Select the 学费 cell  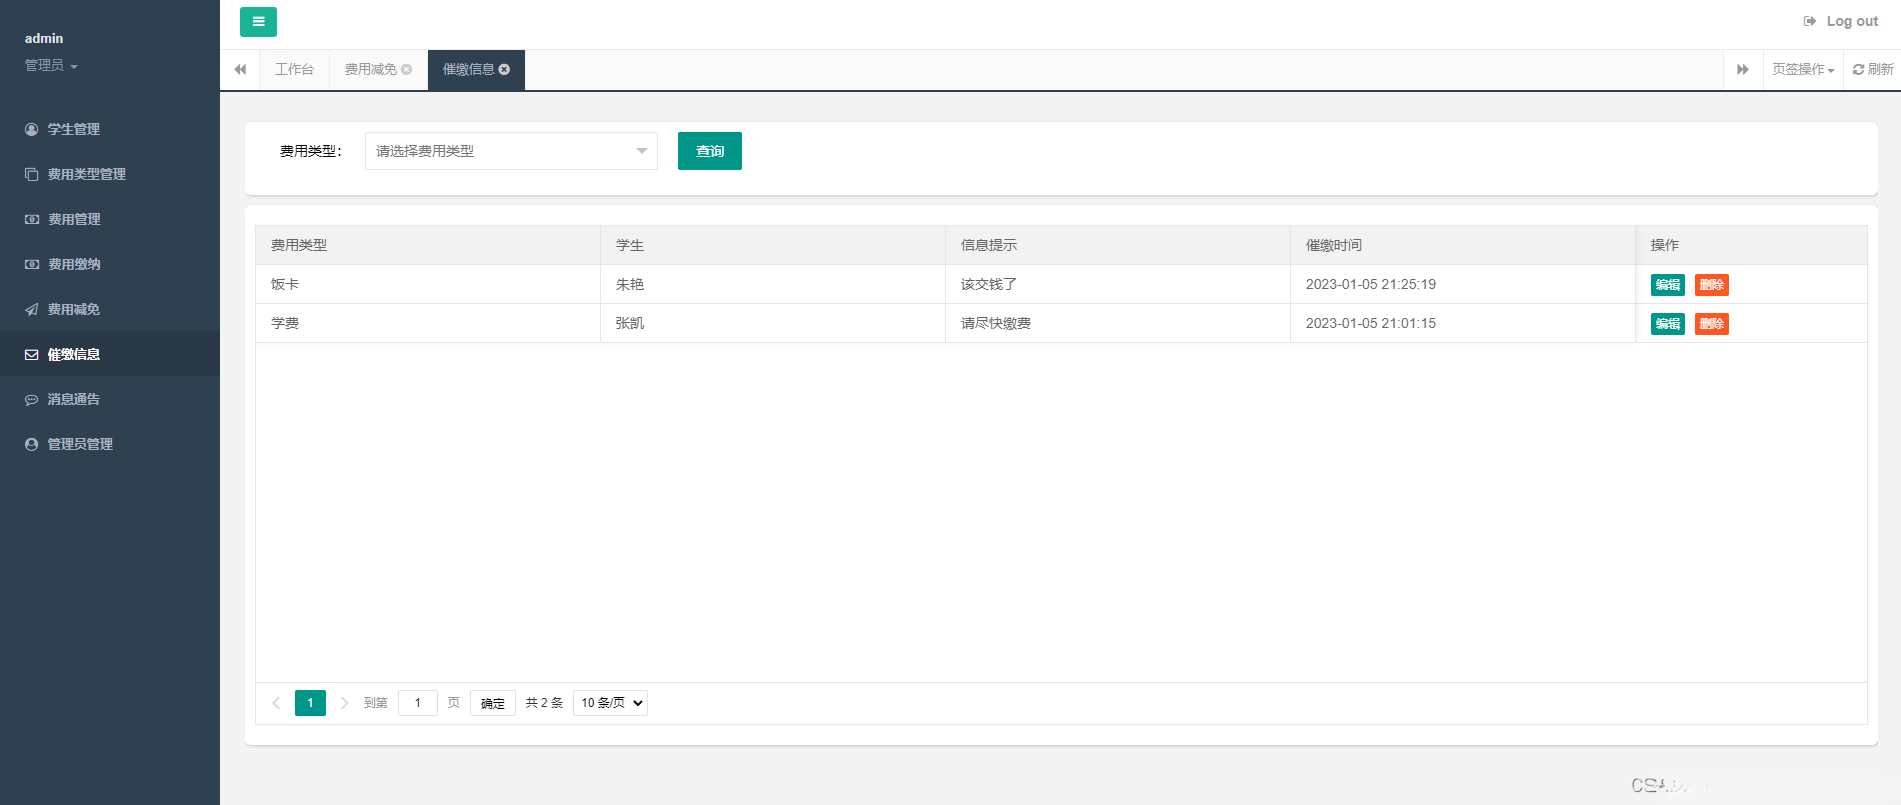pyautogui.click(x=428, y=323)
